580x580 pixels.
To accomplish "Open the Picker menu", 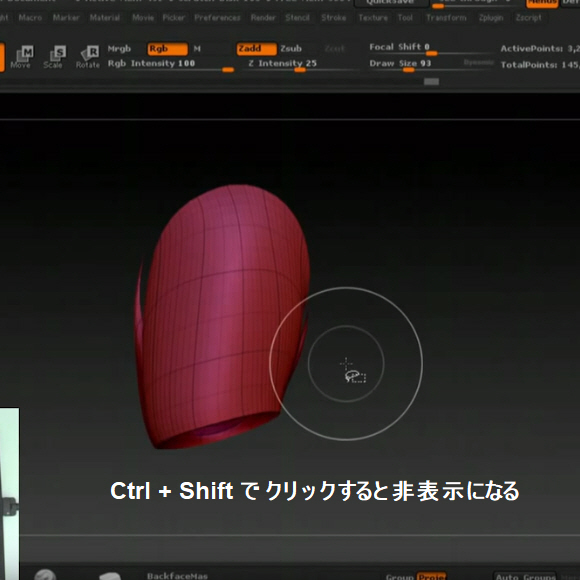I will (173, 17).
